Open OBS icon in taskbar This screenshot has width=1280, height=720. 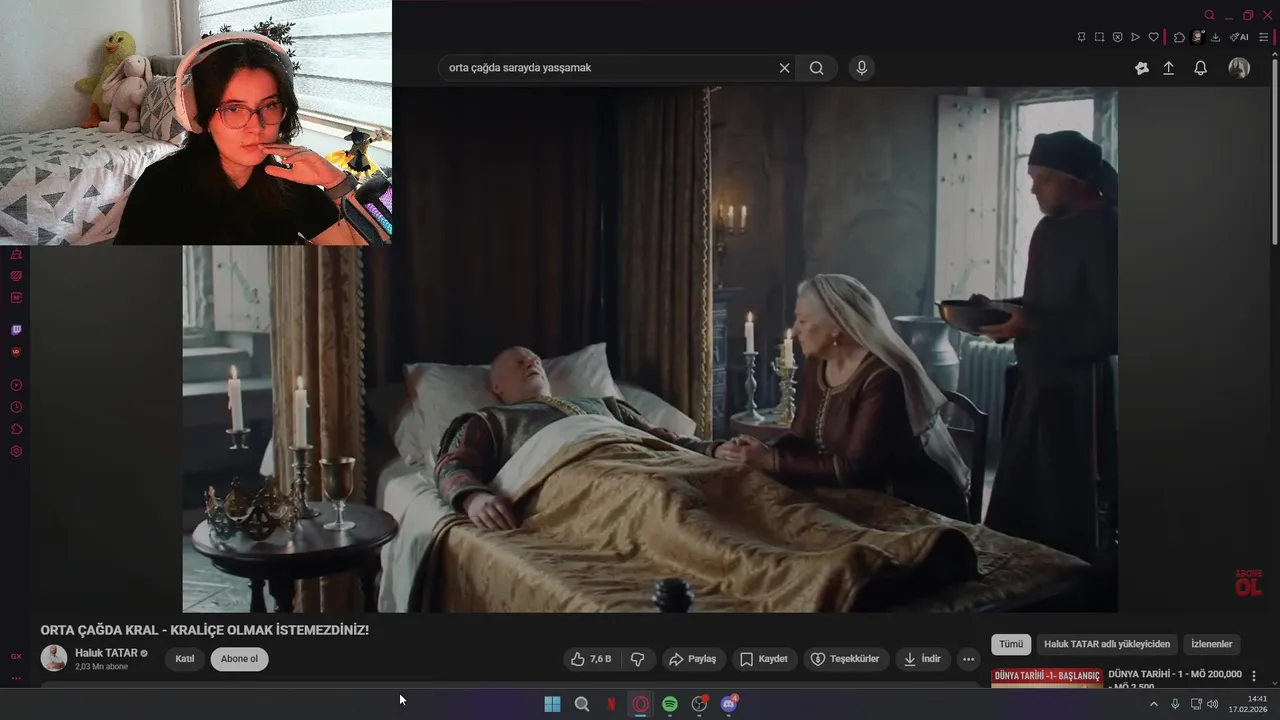tap(699, 704)
